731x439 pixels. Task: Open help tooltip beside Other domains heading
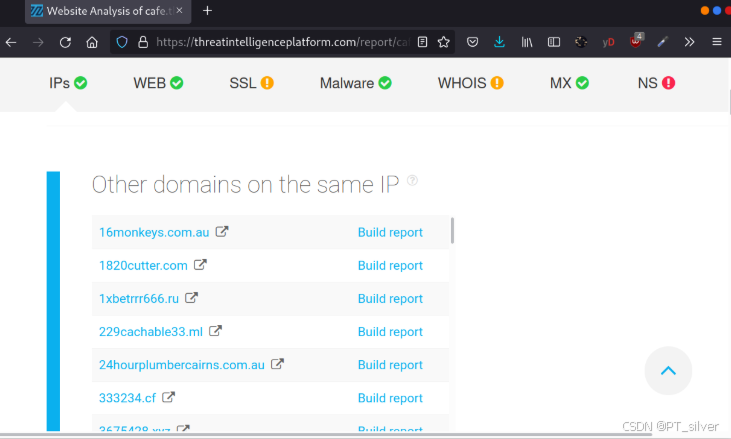point(412,180)
